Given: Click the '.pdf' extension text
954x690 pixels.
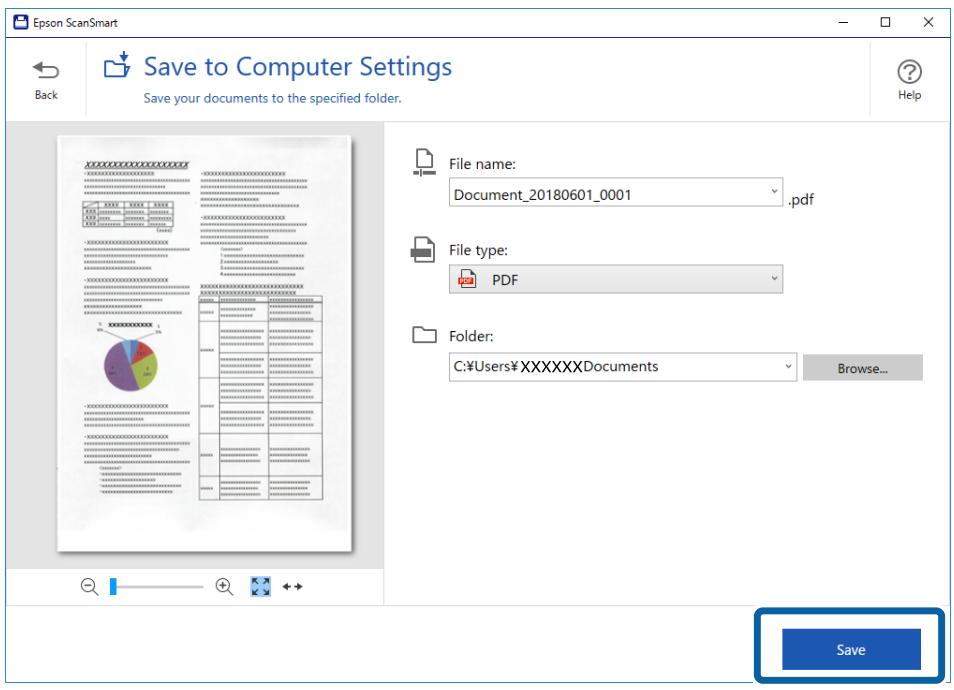Looking at the screenshot, I should (801, 199).
